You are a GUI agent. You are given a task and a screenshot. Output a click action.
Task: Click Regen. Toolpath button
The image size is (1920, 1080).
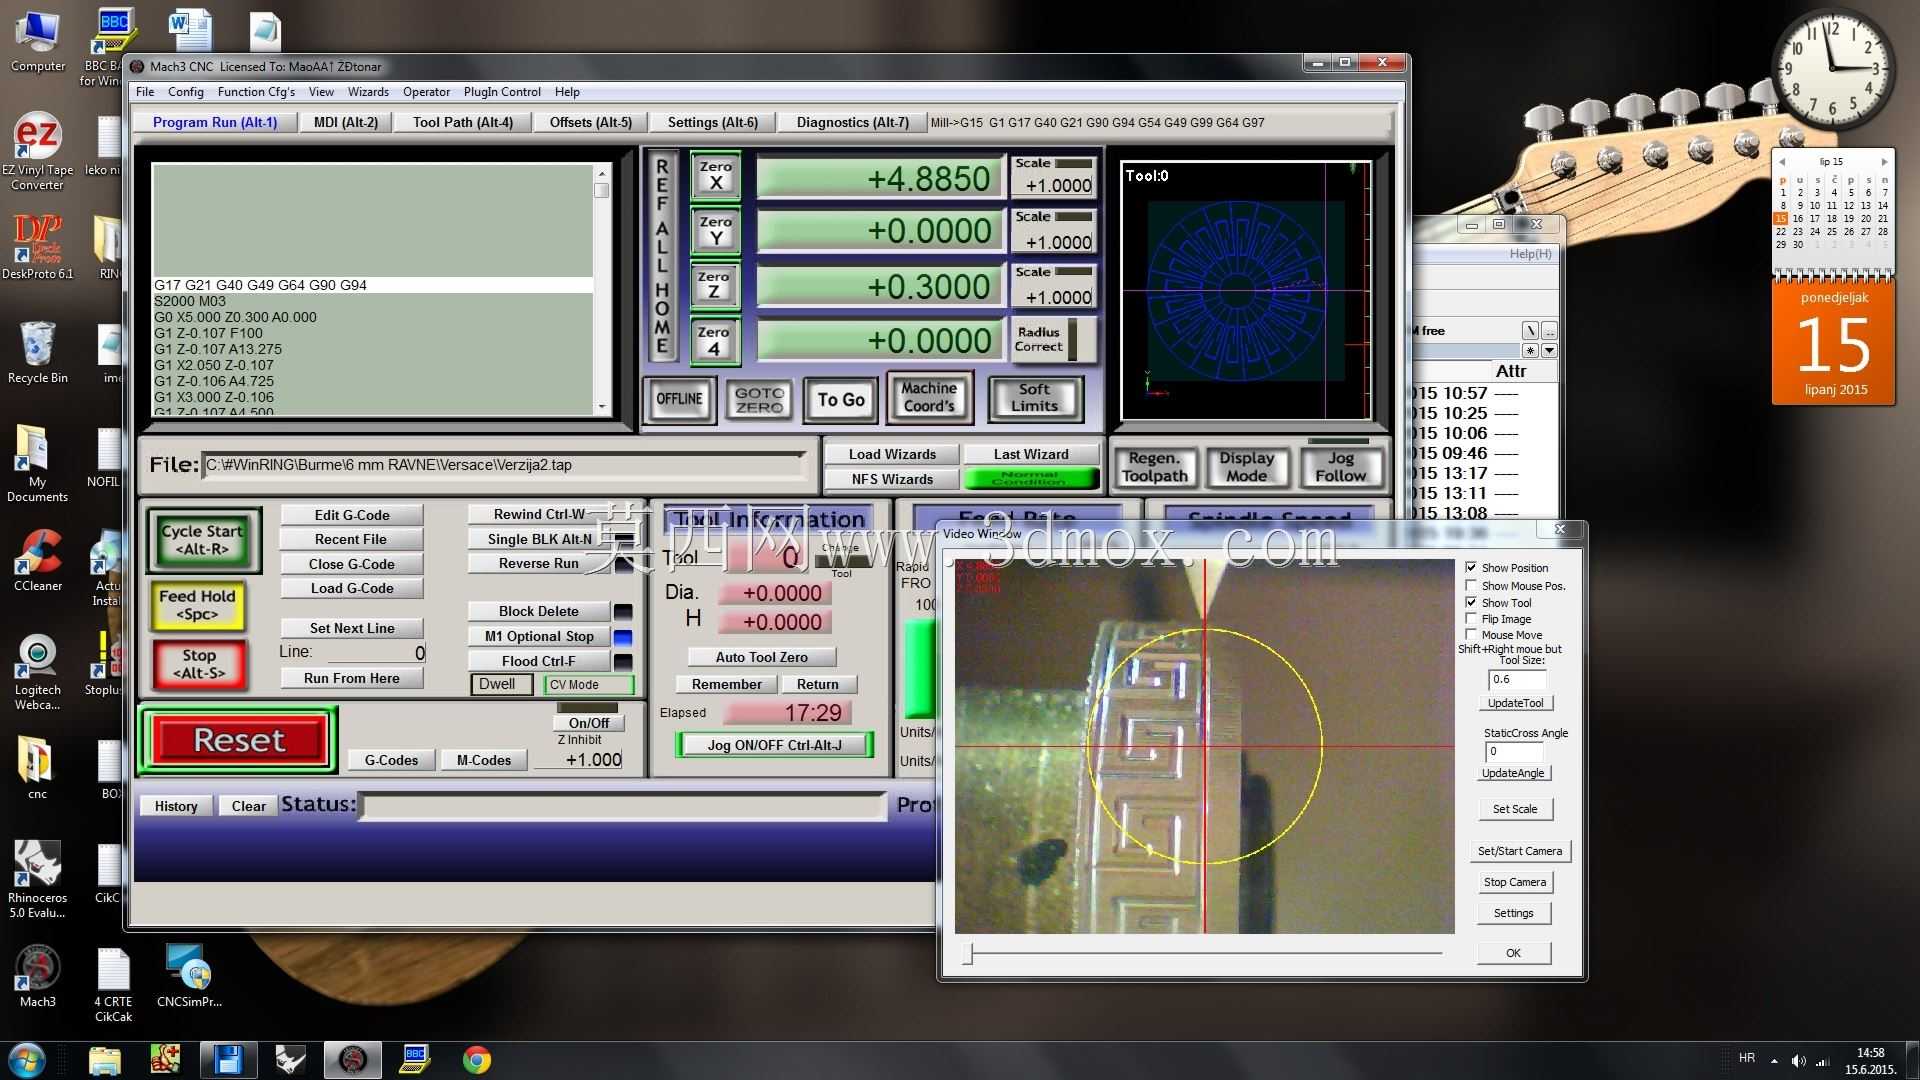click(1155, 467)
